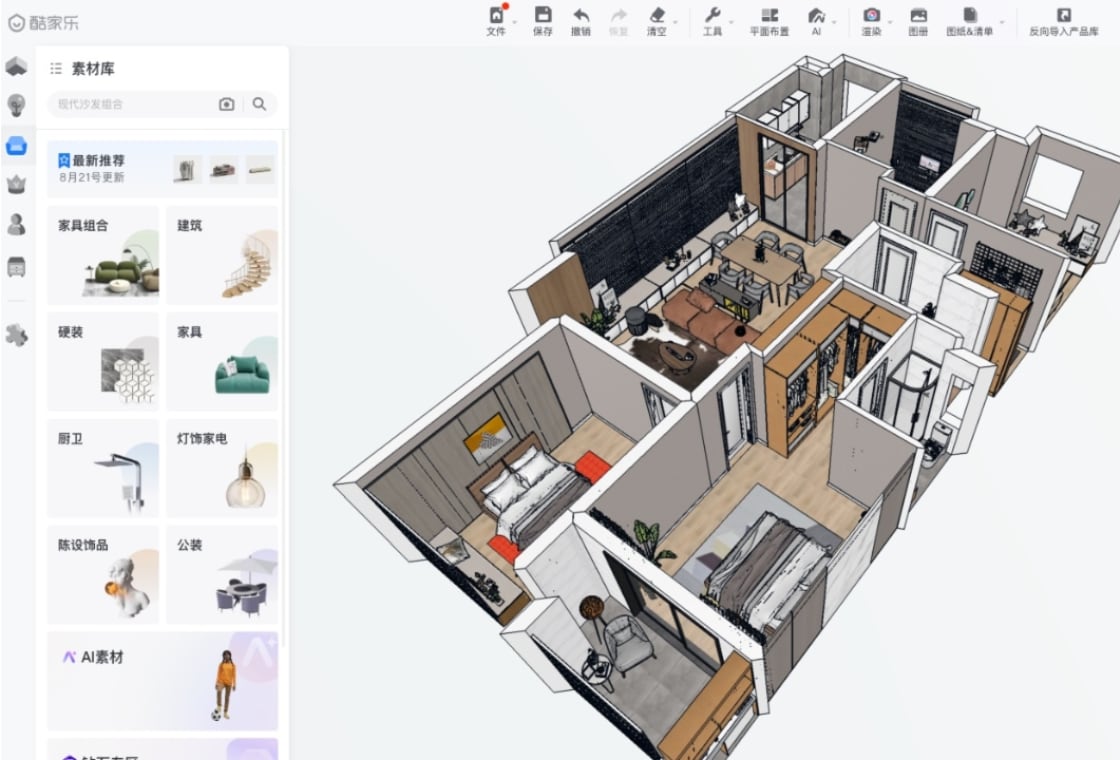This screenshot has height=760, width=1120.
Task: Click the 3D cube icon in left sidebar
Action: pos(16,66)
